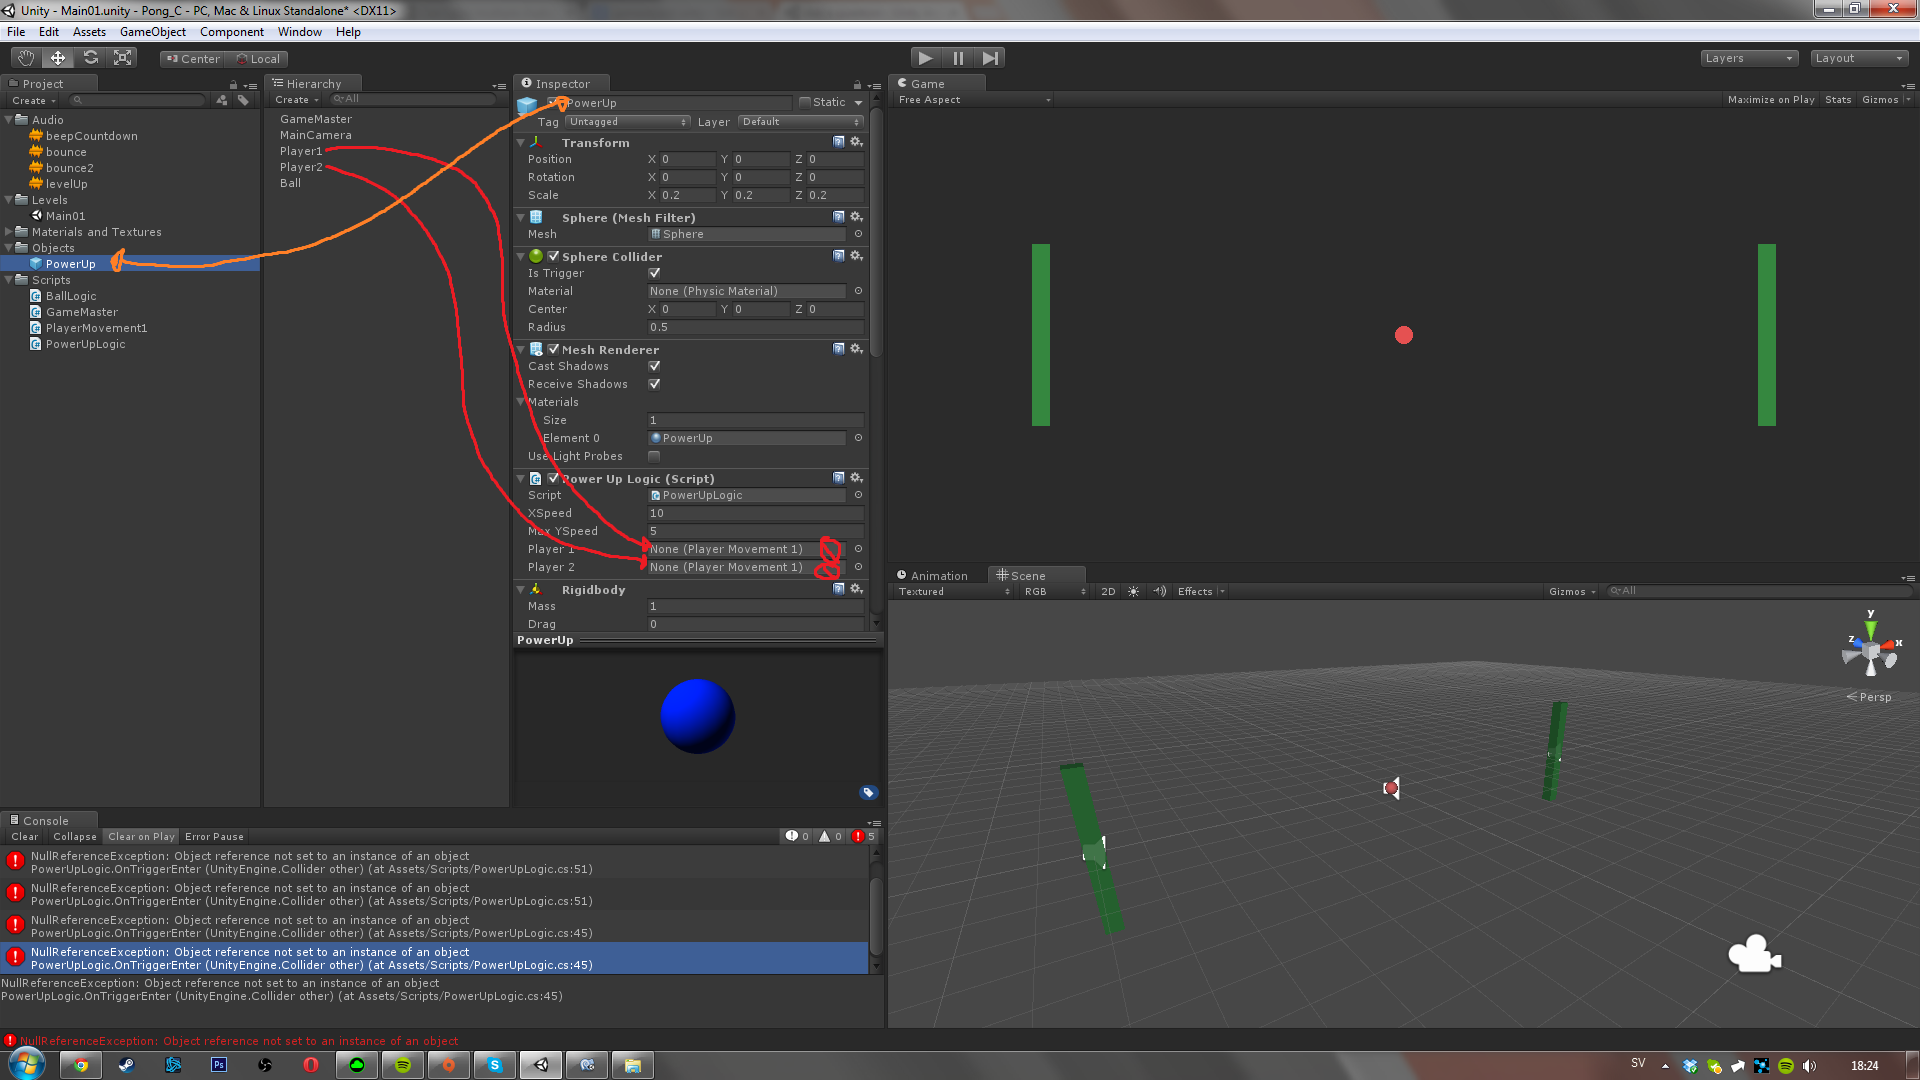Click Maximize on Play button
Image resolution: width=1920 pixels, height=1080 pixels.
1771,100
